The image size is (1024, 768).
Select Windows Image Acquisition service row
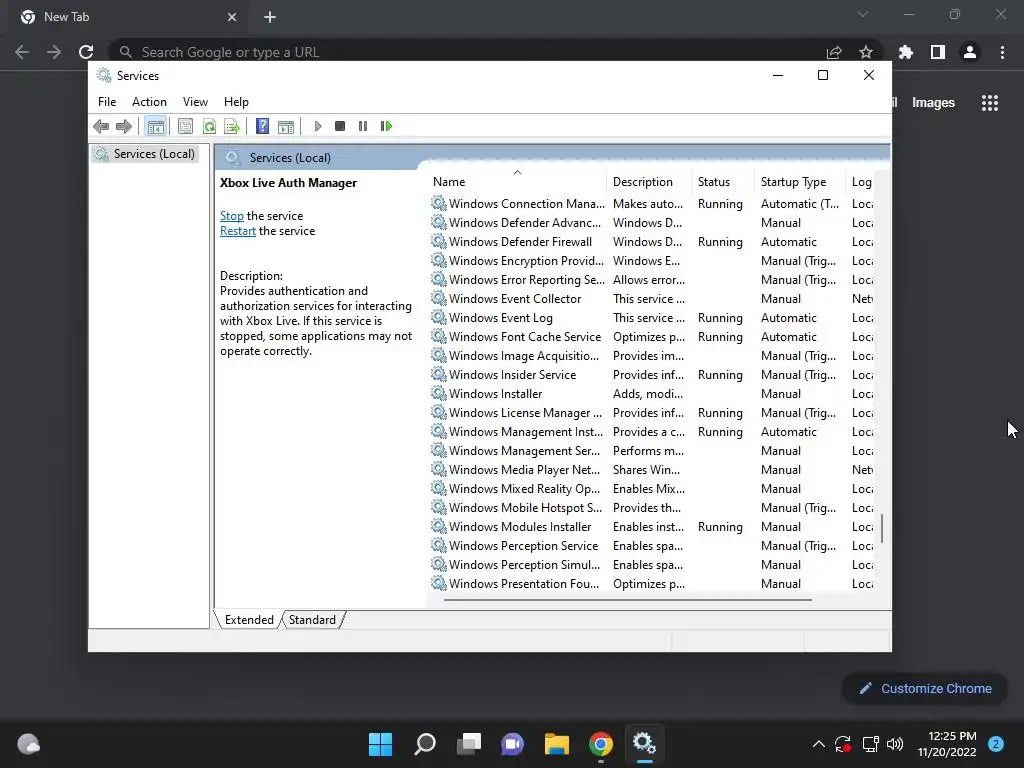652,355
